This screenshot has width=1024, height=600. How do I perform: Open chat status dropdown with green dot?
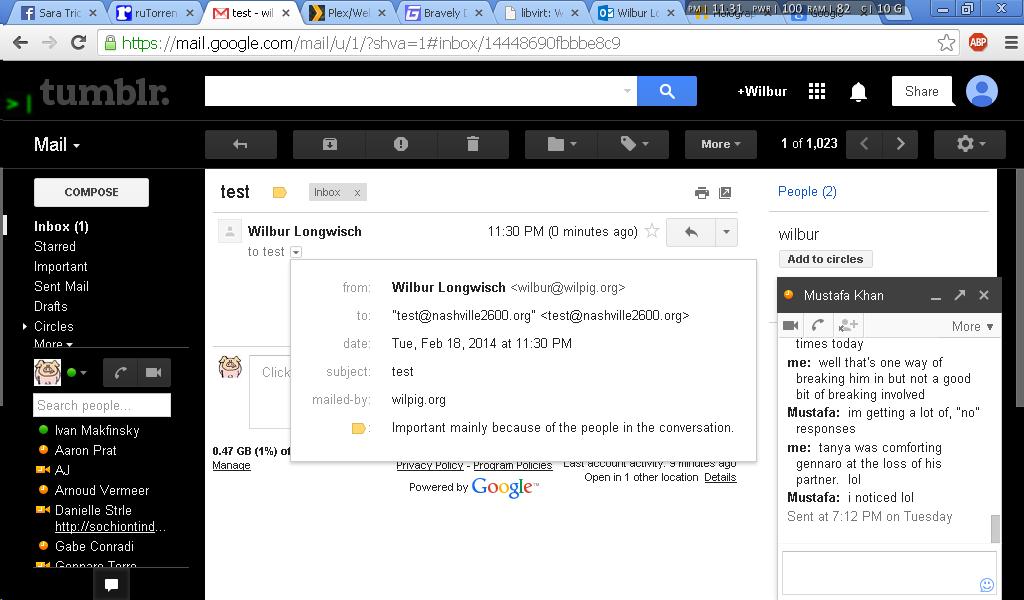pos(76,373)
